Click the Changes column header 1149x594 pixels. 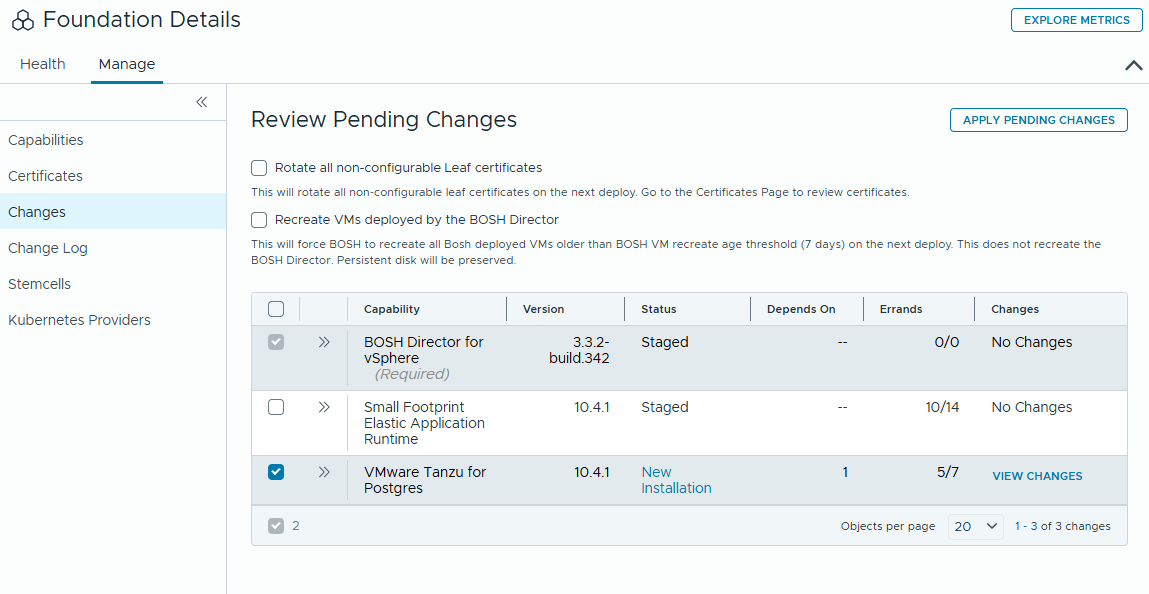1014,309
